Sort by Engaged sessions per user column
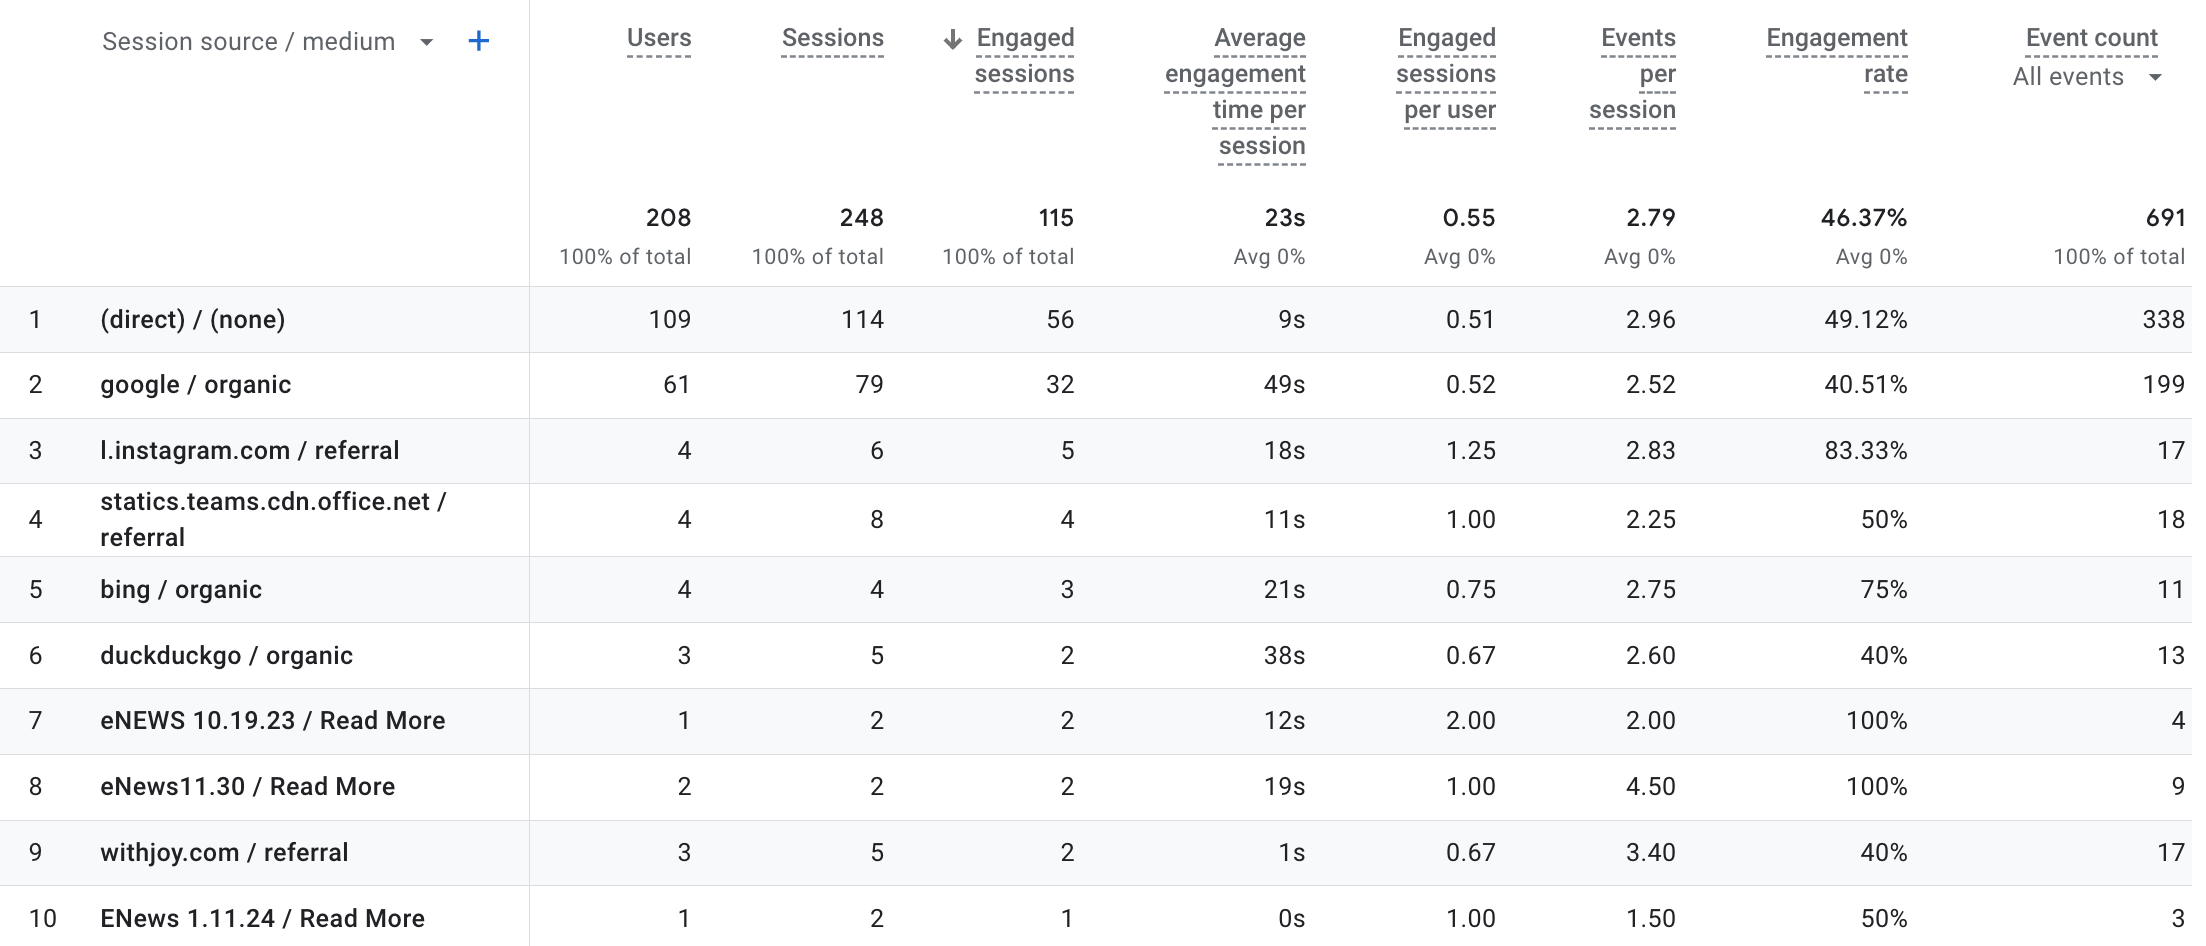Screen dimensions: 2206x946 click(1446, 74)
